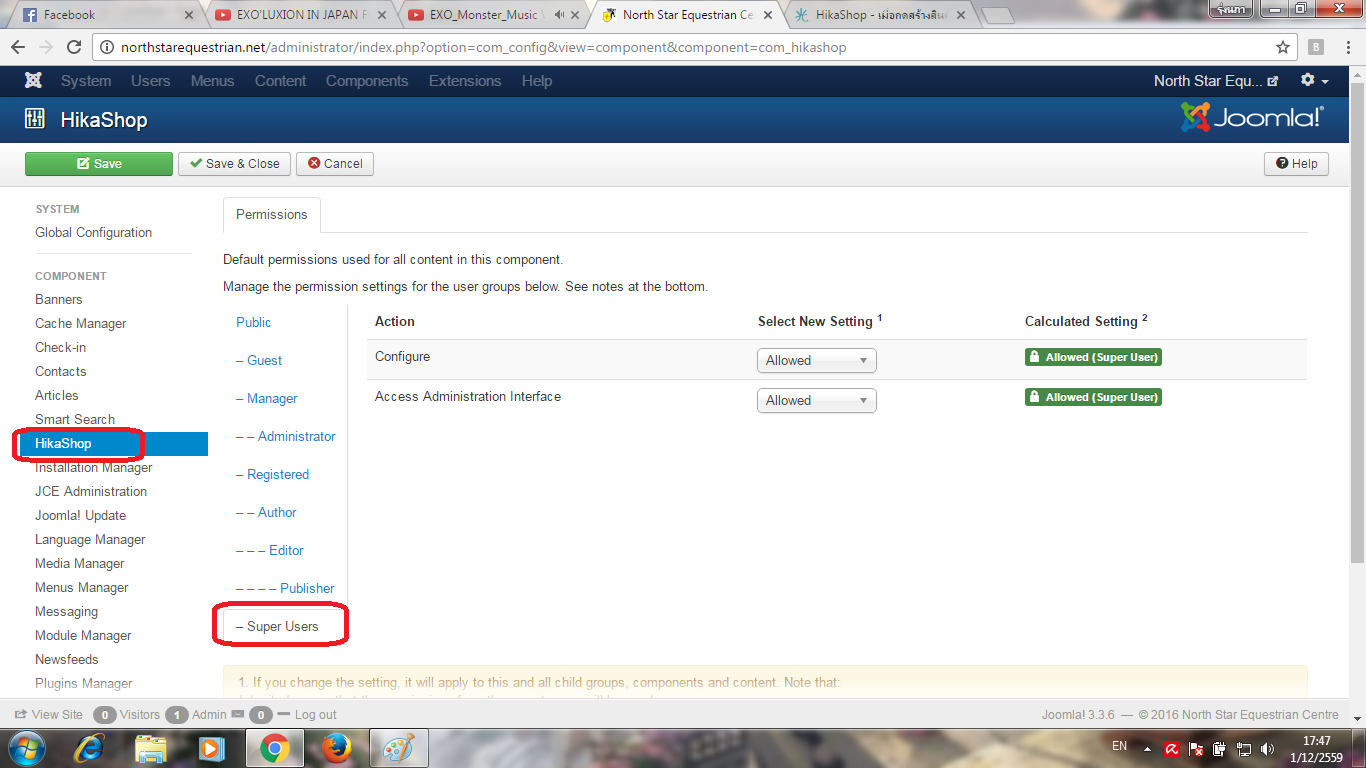This screenshot has height=768, width=1366.
Task: Open the Extensions menu
Action: (x=465, y=81)
